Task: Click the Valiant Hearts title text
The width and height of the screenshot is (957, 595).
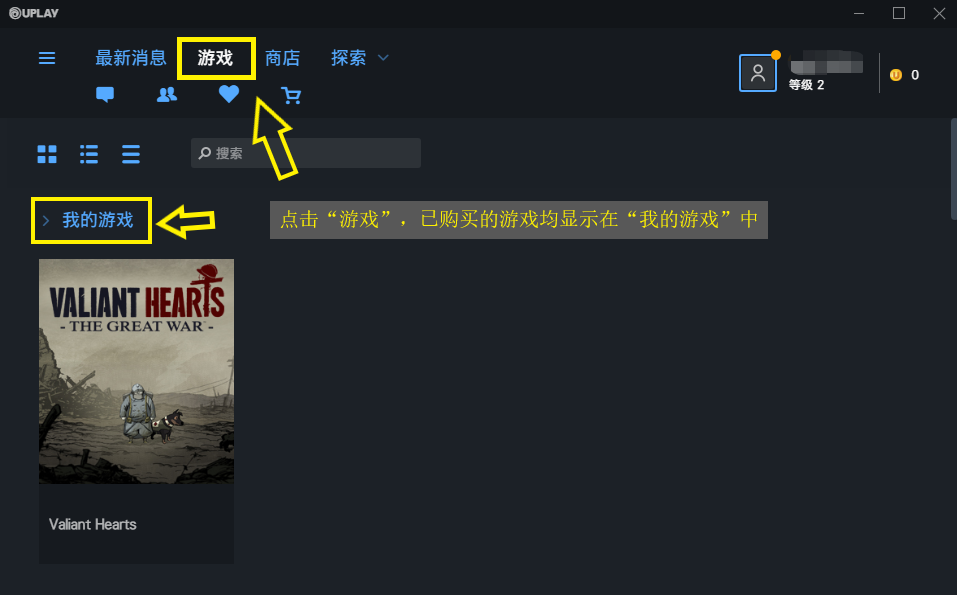Action: (x=93, y=524)
